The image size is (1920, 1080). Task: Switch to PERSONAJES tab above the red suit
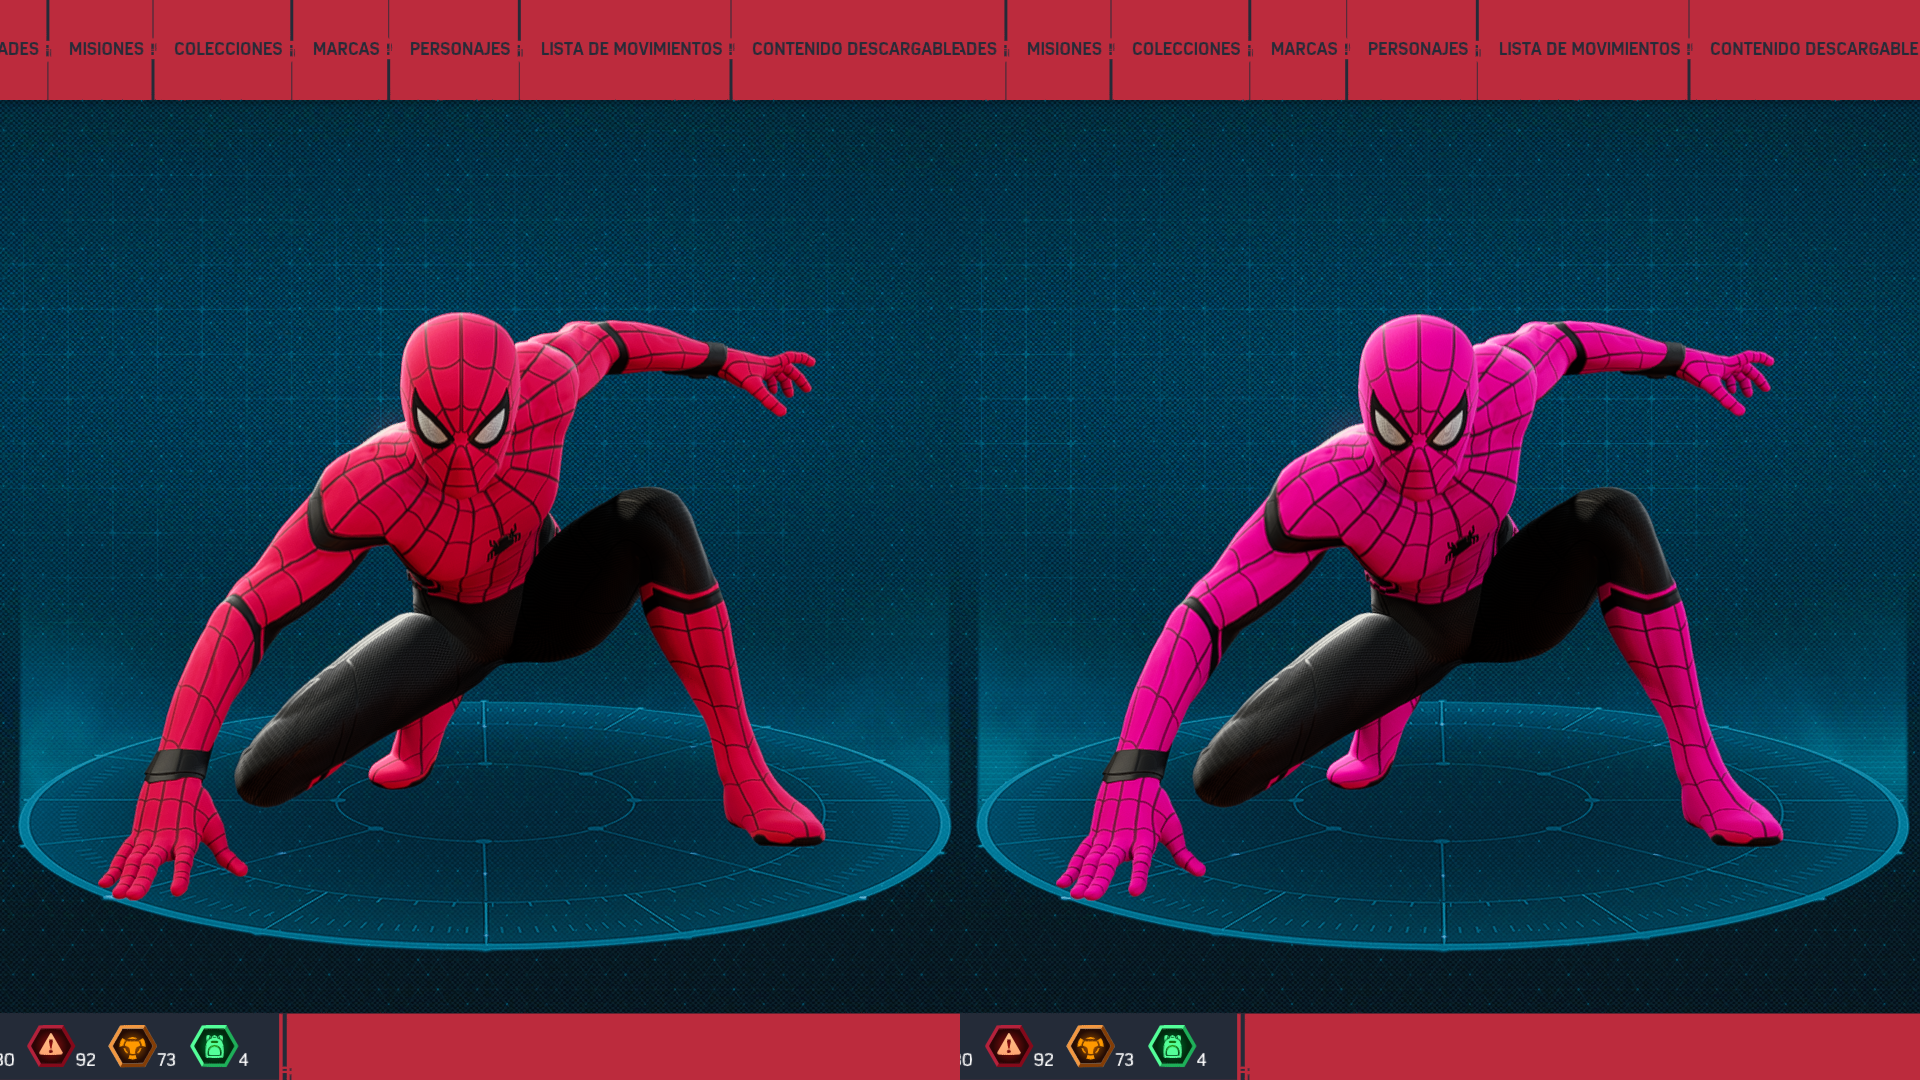460,49
